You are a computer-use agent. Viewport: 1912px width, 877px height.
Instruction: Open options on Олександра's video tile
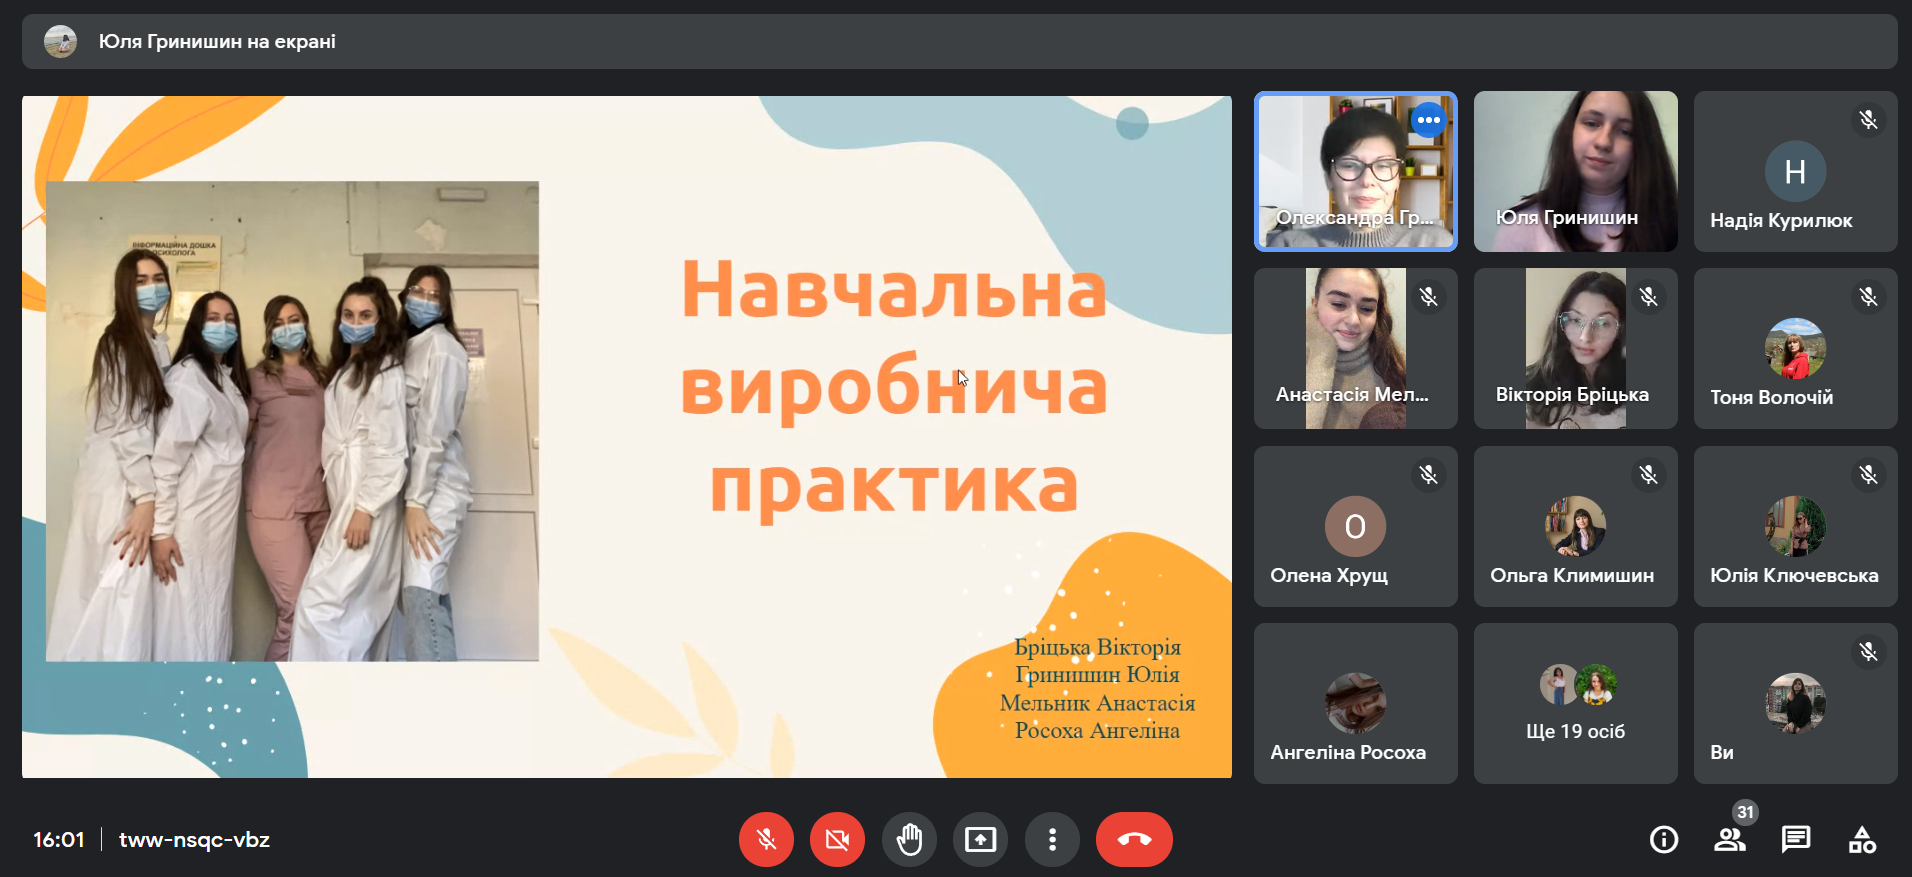pyautogui.click(x=1429, y=120)
